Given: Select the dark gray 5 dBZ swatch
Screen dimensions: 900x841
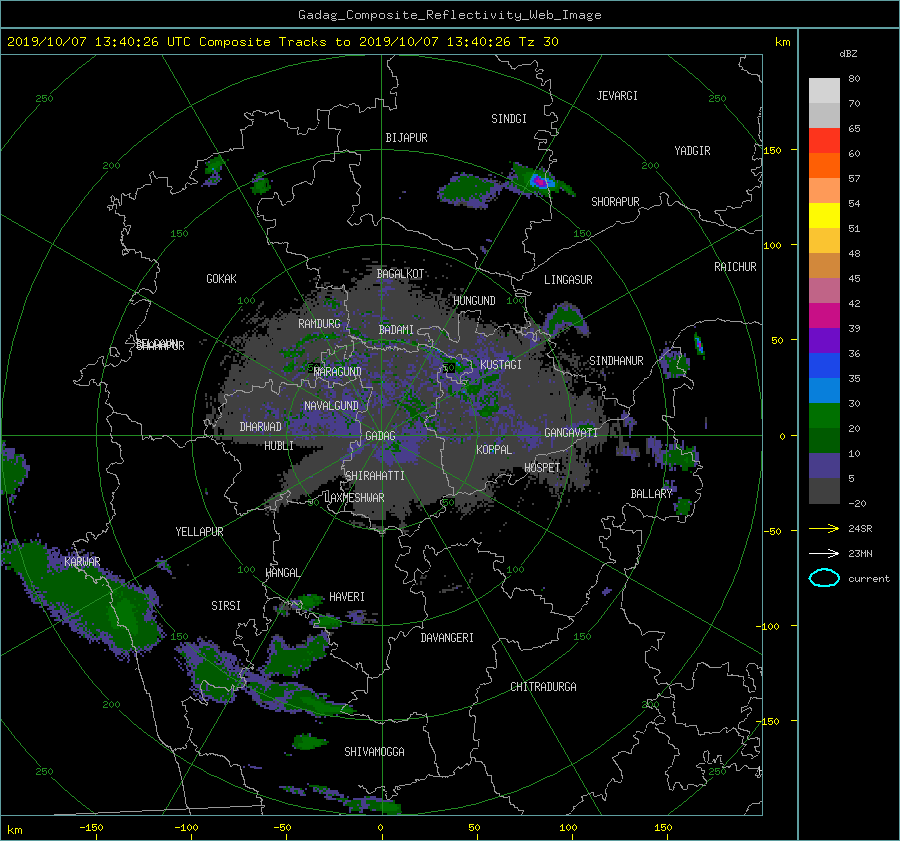Looking at the screenshot, I should 824,491.
